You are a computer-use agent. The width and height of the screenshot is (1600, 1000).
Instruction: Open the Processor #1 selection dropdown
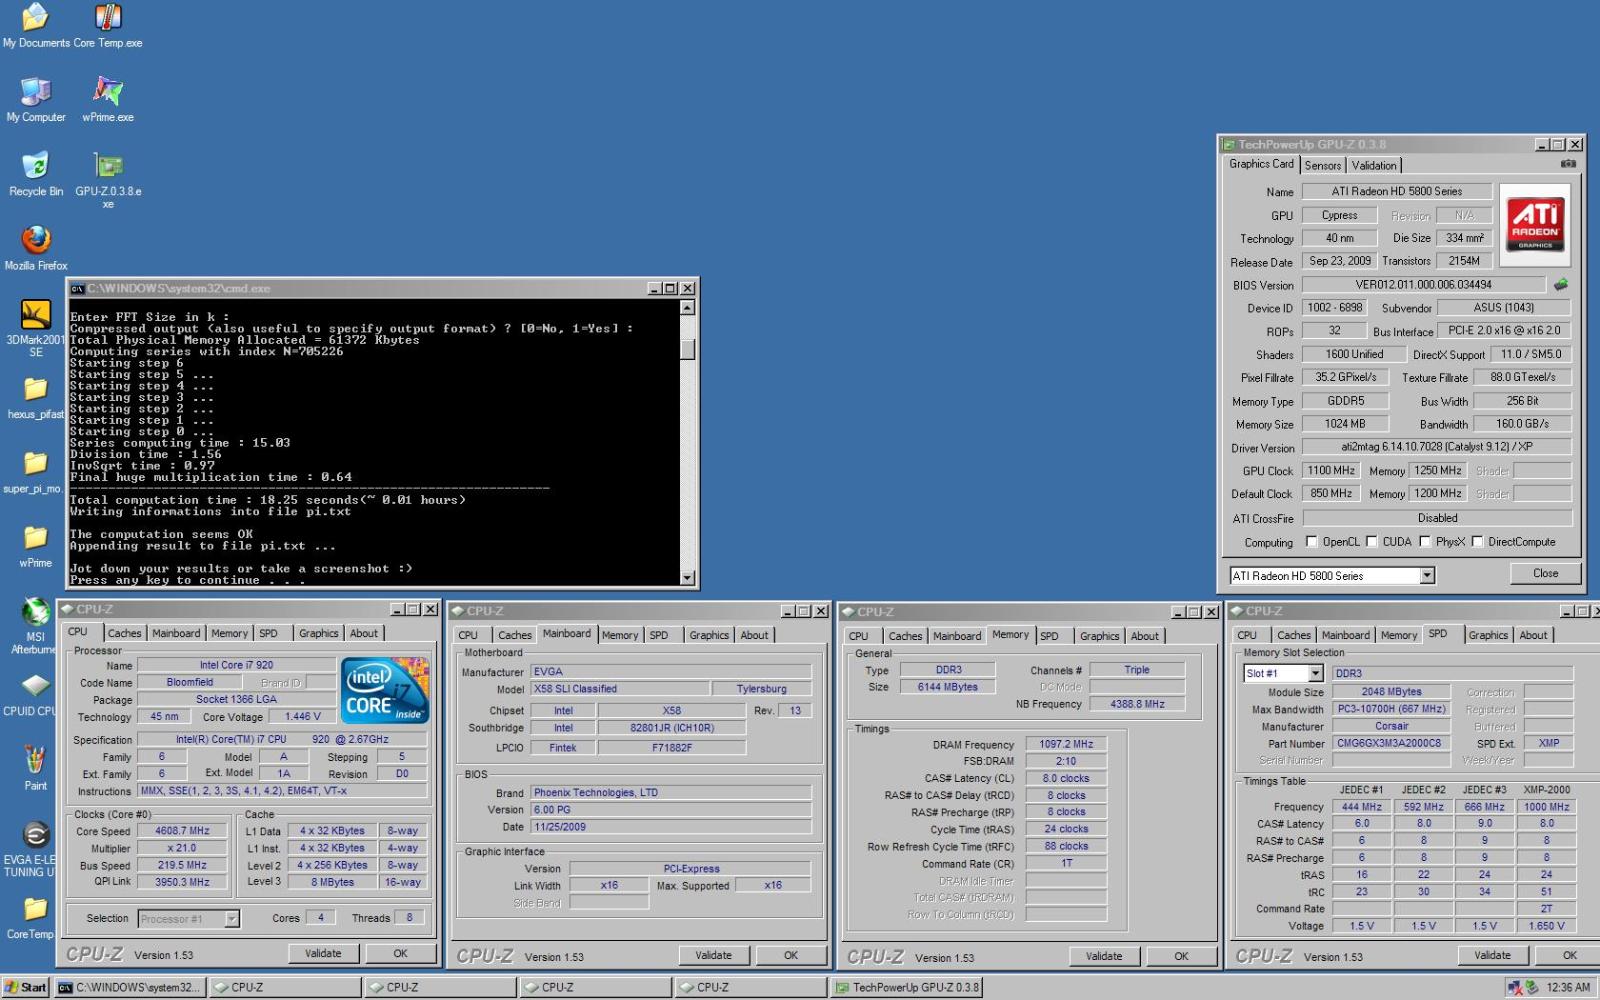232,919
